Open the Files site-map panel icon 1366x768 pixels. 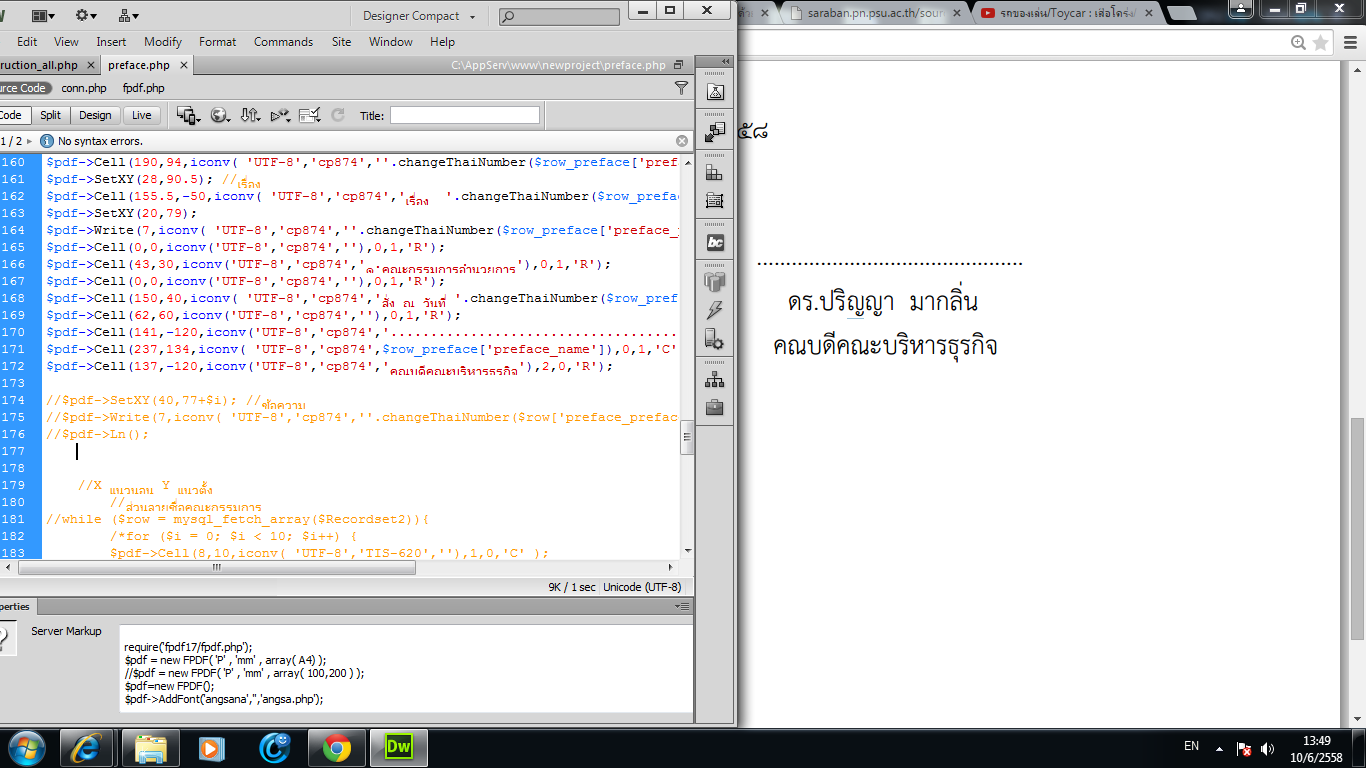pyautogui.click(x=714, y=380)
